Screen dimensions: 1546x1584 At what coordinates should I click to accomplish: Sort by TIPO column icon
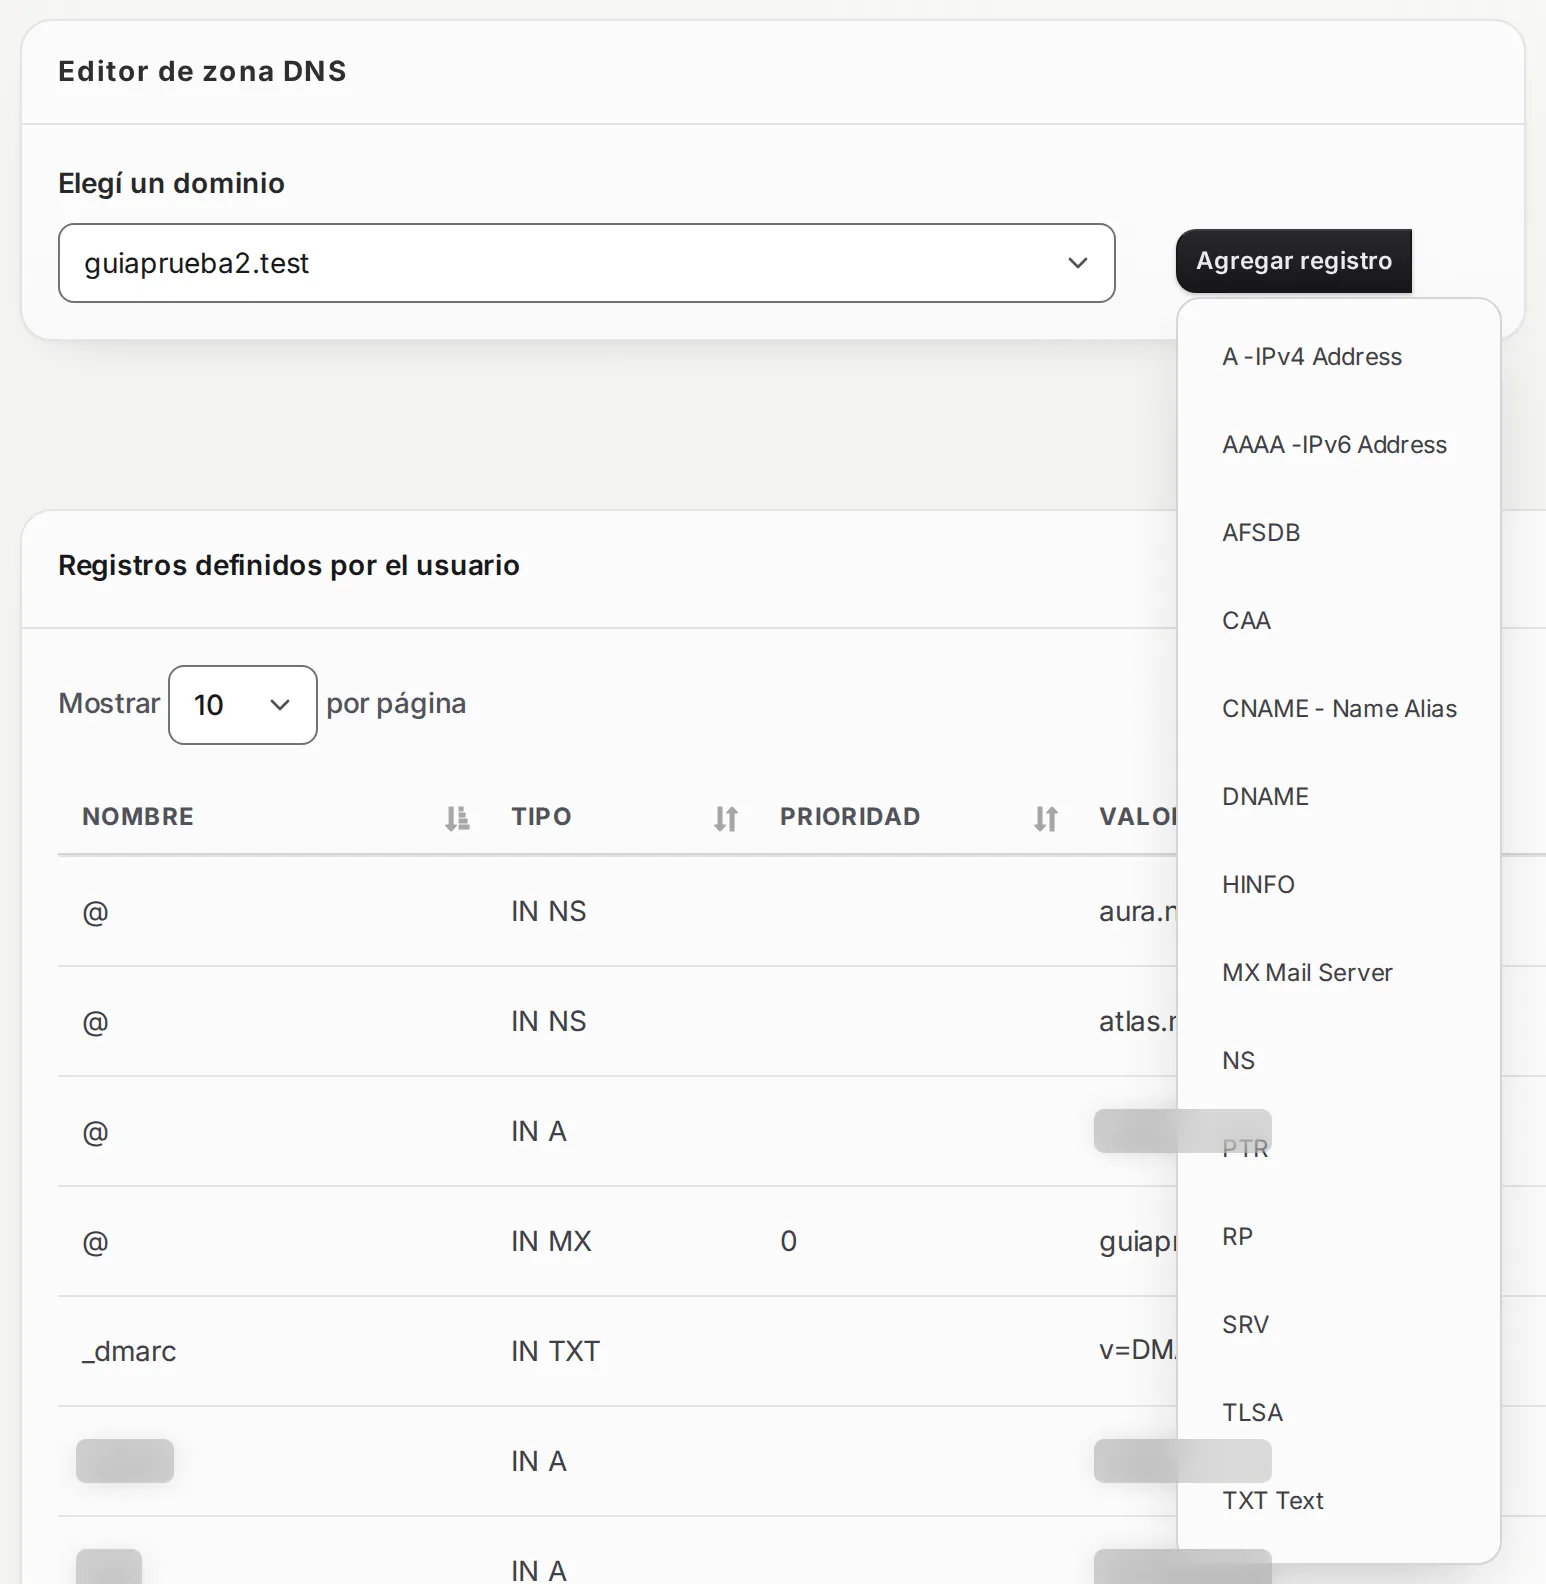point(726,818)
